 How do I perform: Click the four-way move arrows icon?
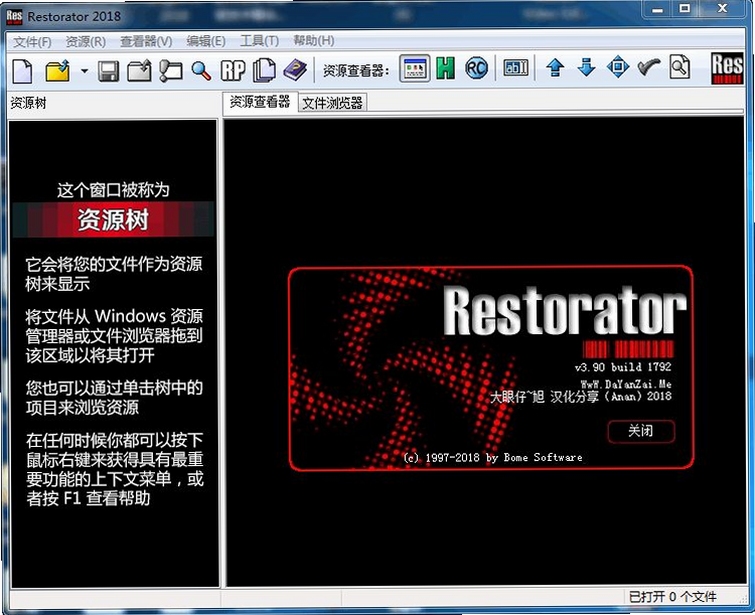(618, 67)
